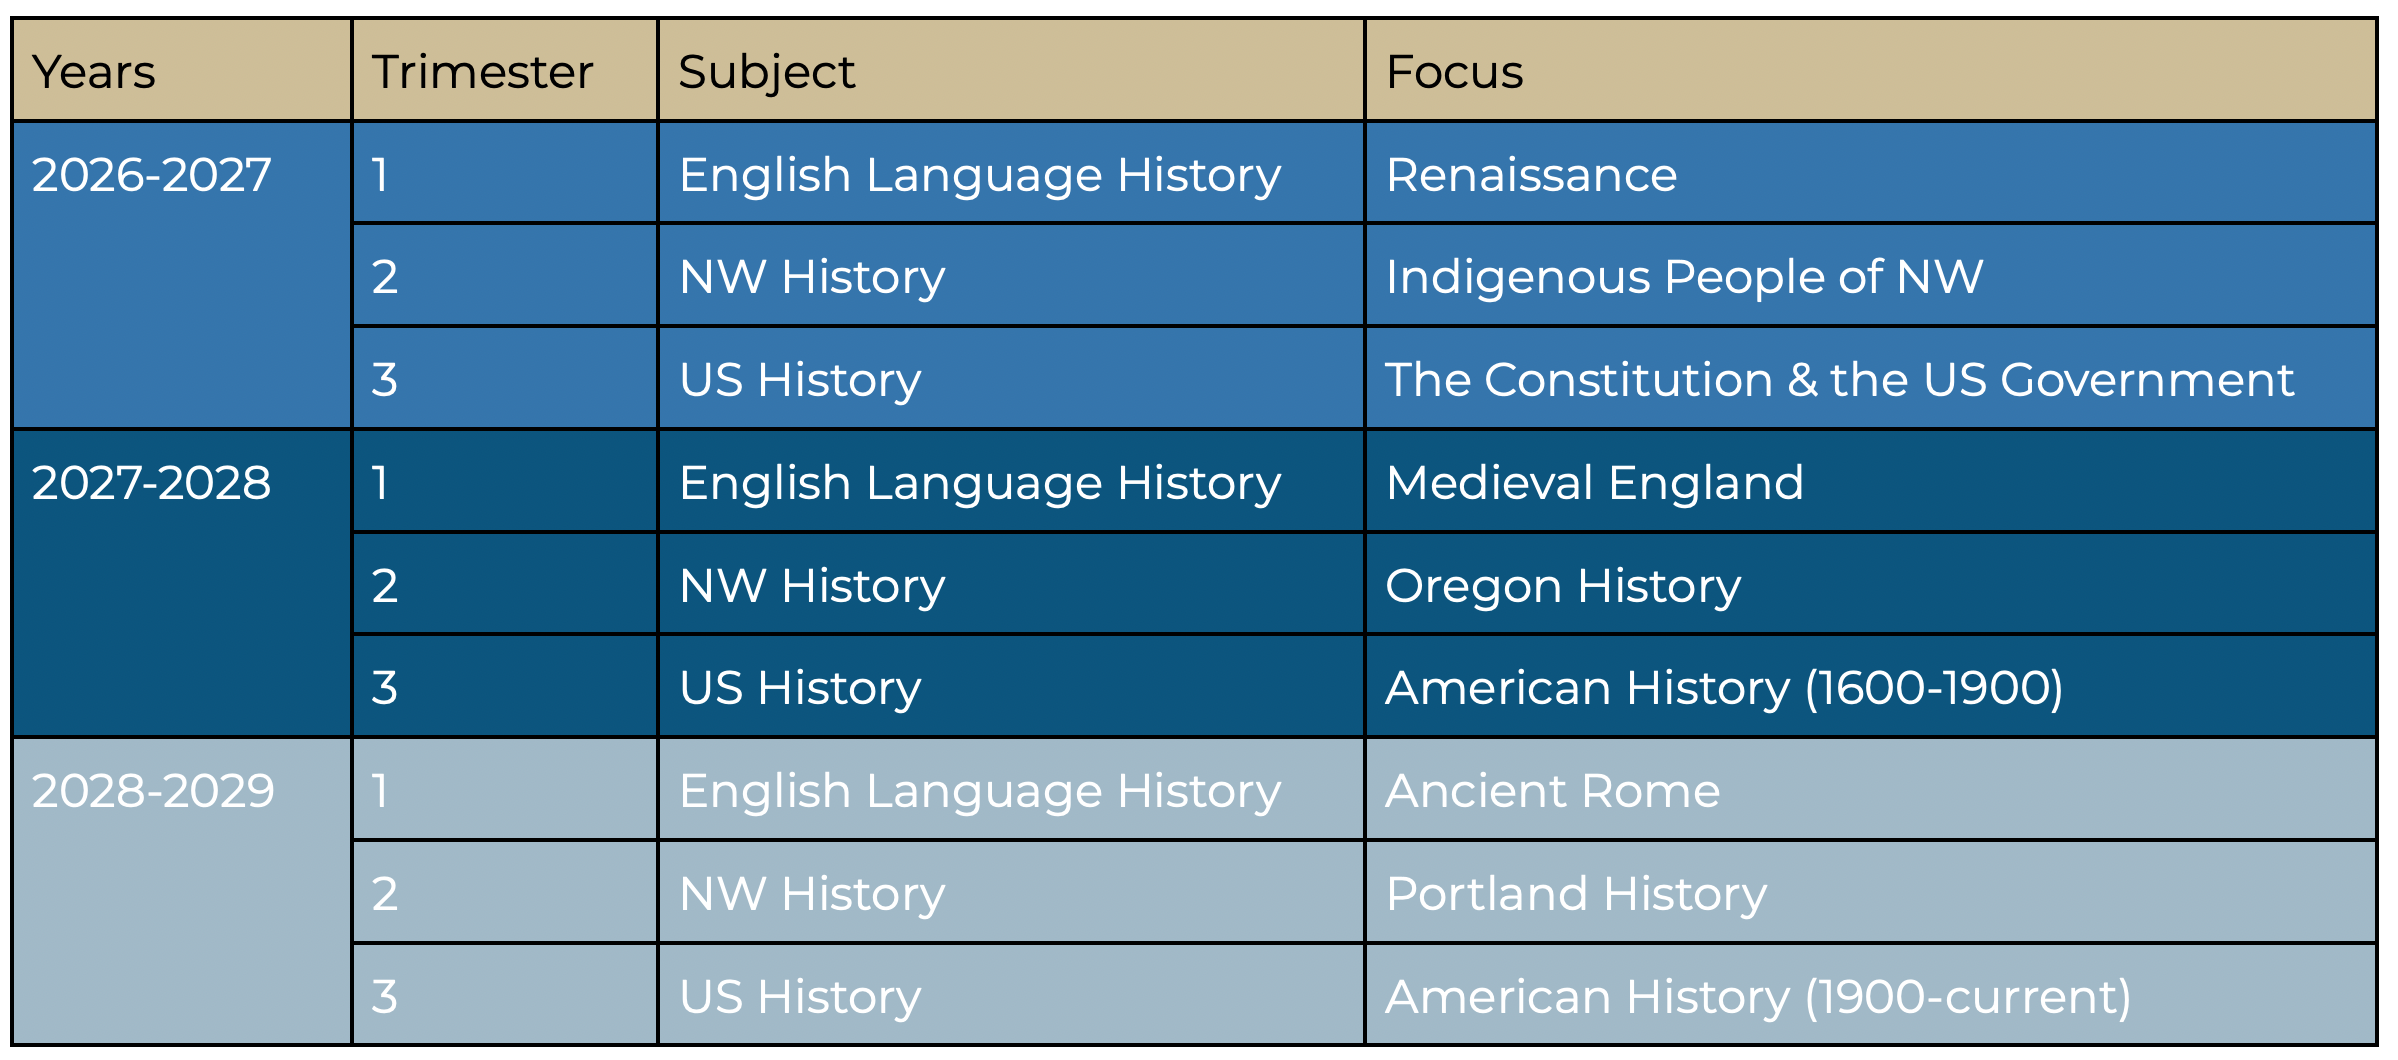This screenshot has width=2398, height=1060.
Task: Select the 2026-2027 year cell
Action: tap(182, 276)
